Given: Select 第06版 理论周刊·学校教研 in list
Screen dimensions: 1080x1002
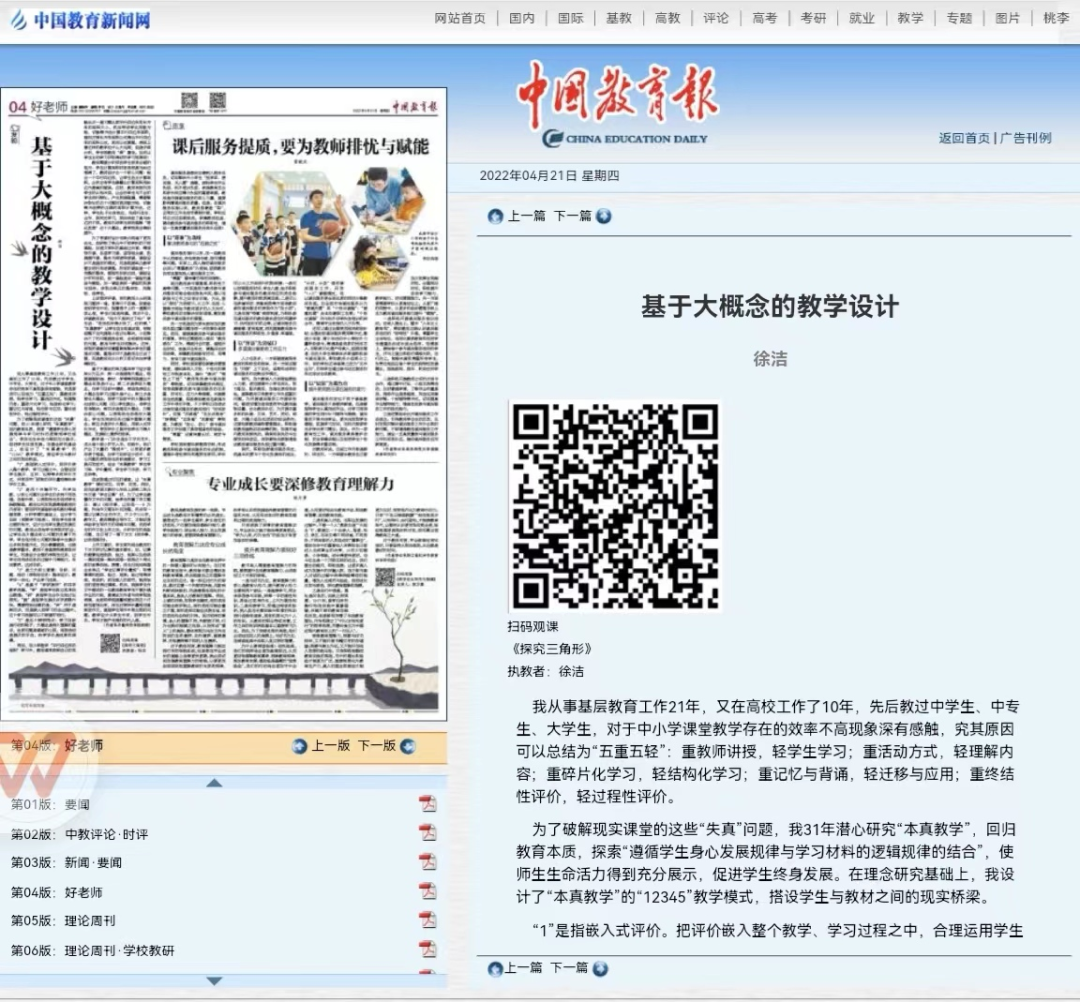Looking at the screenshot, I should tap(119, 950).
